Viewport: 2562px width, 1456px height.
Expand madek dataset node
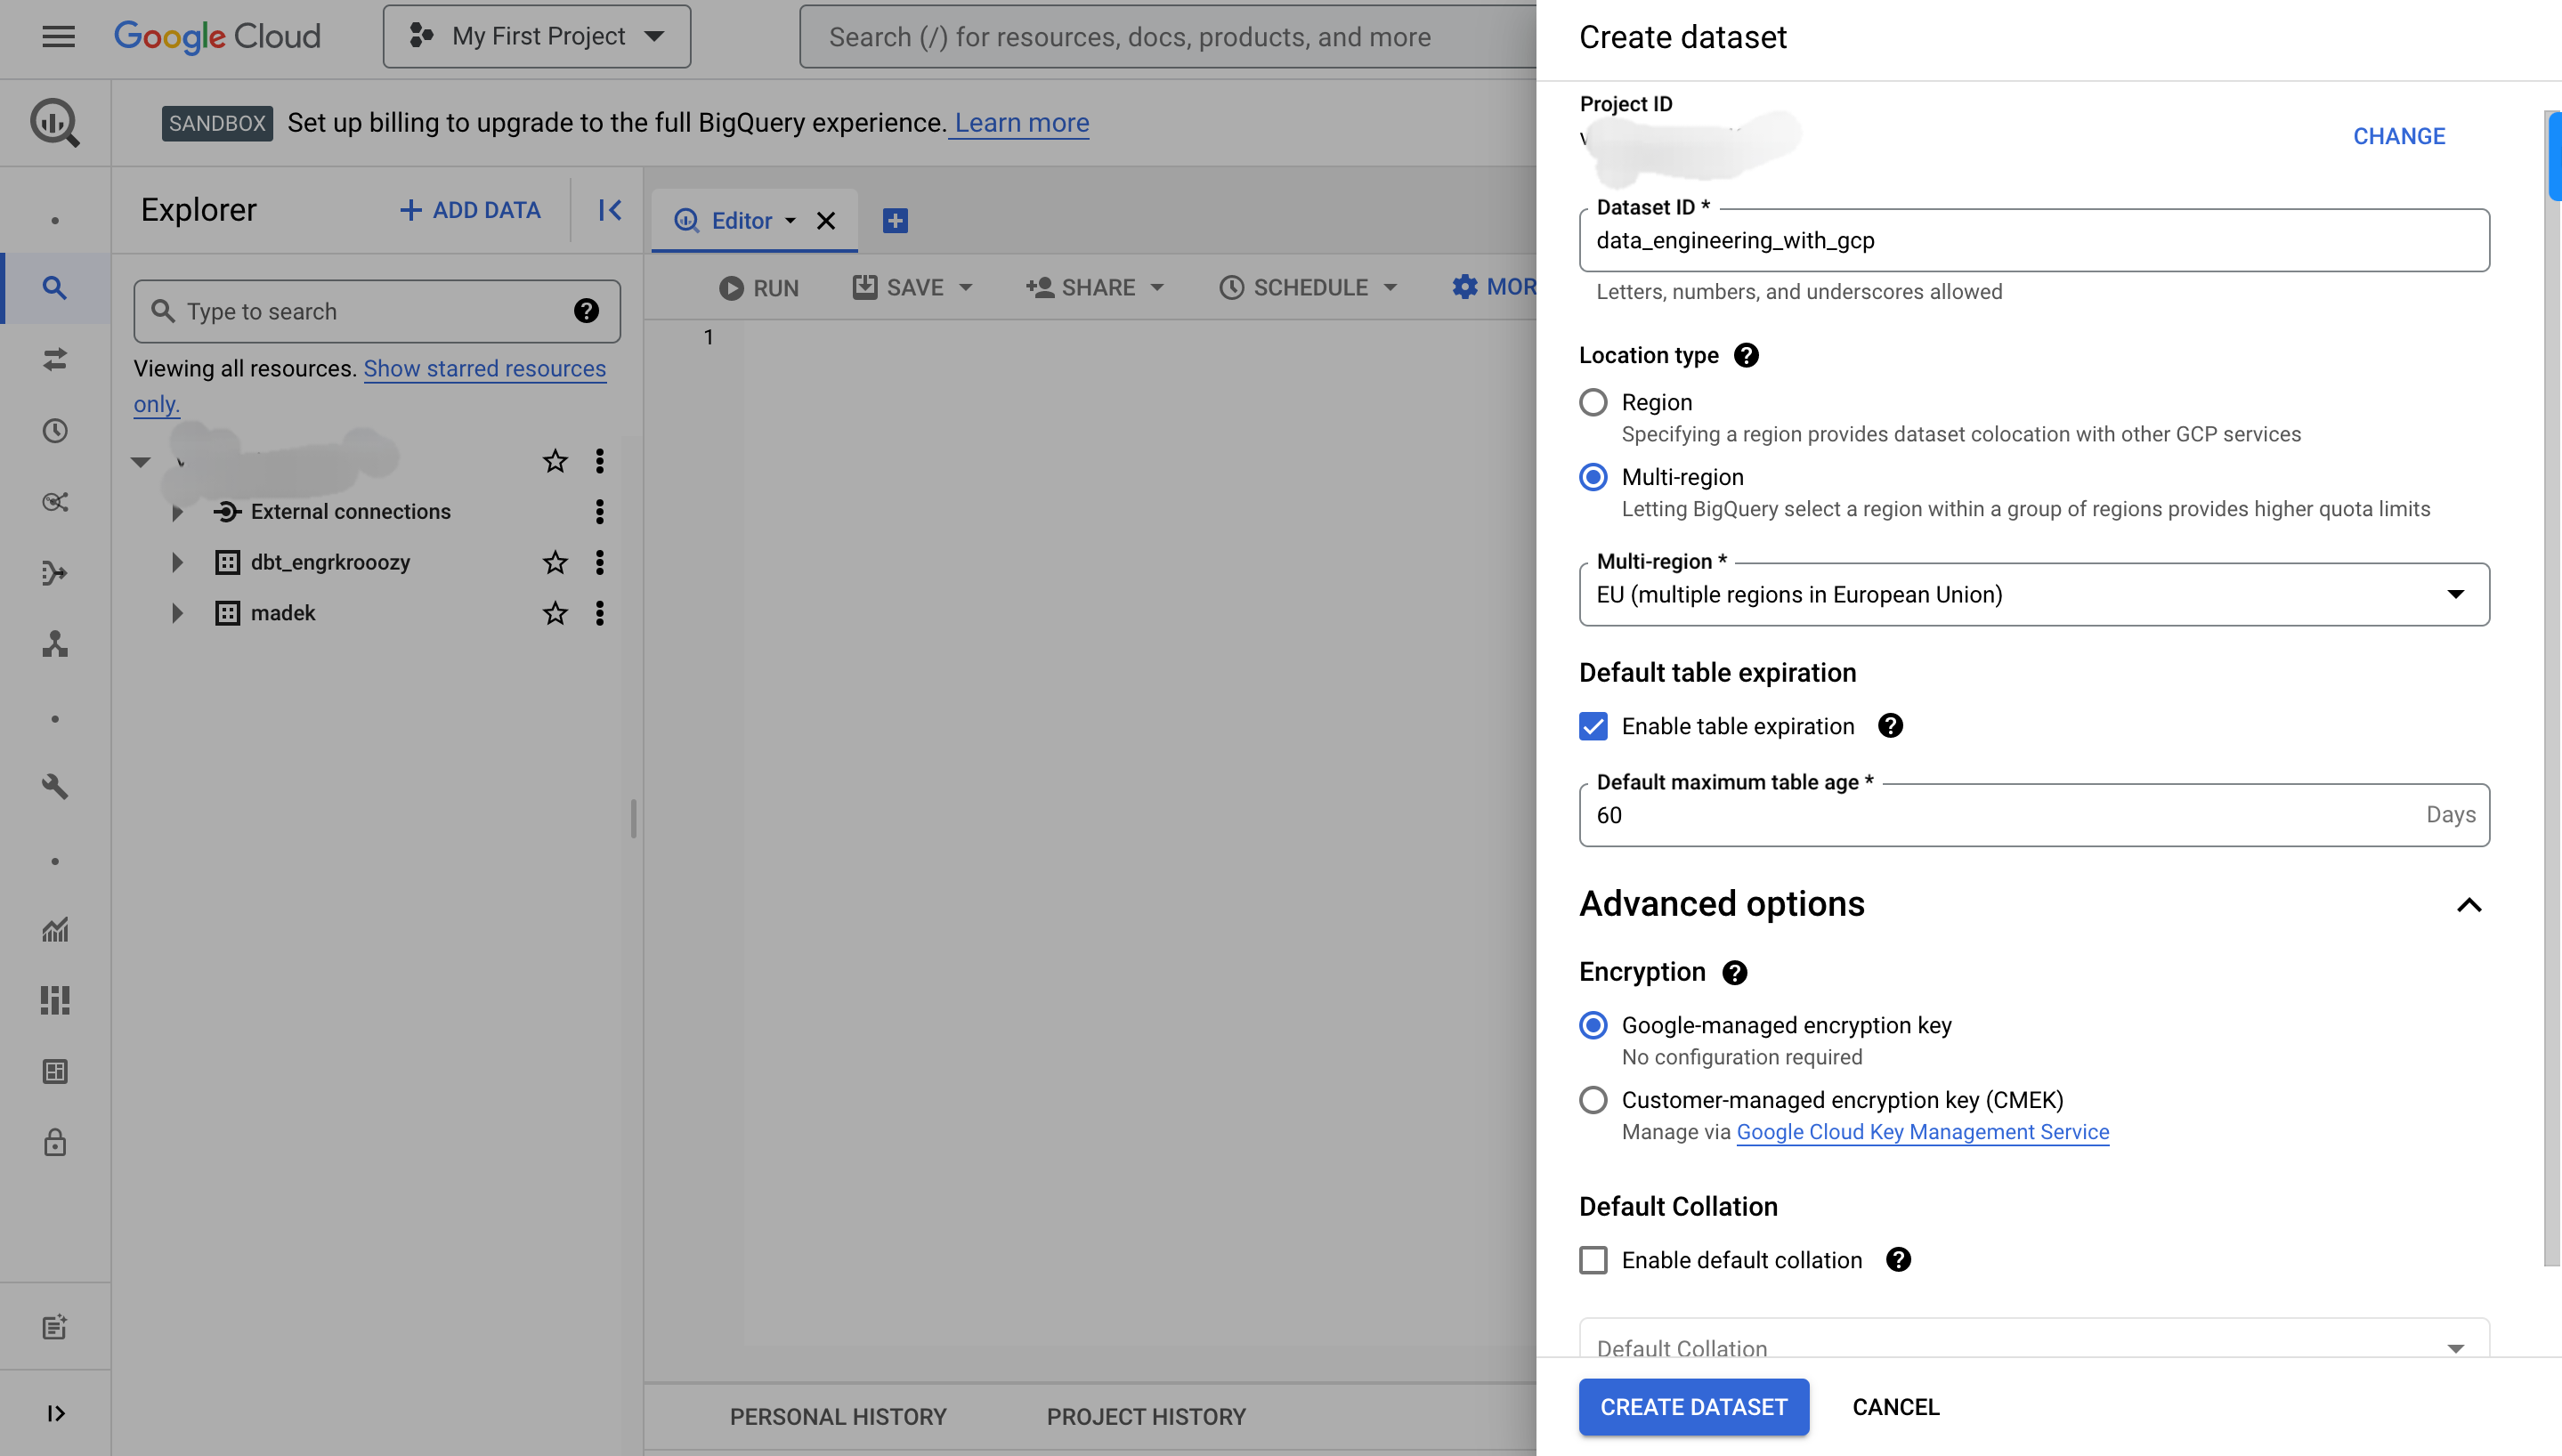tap(177, 613)
